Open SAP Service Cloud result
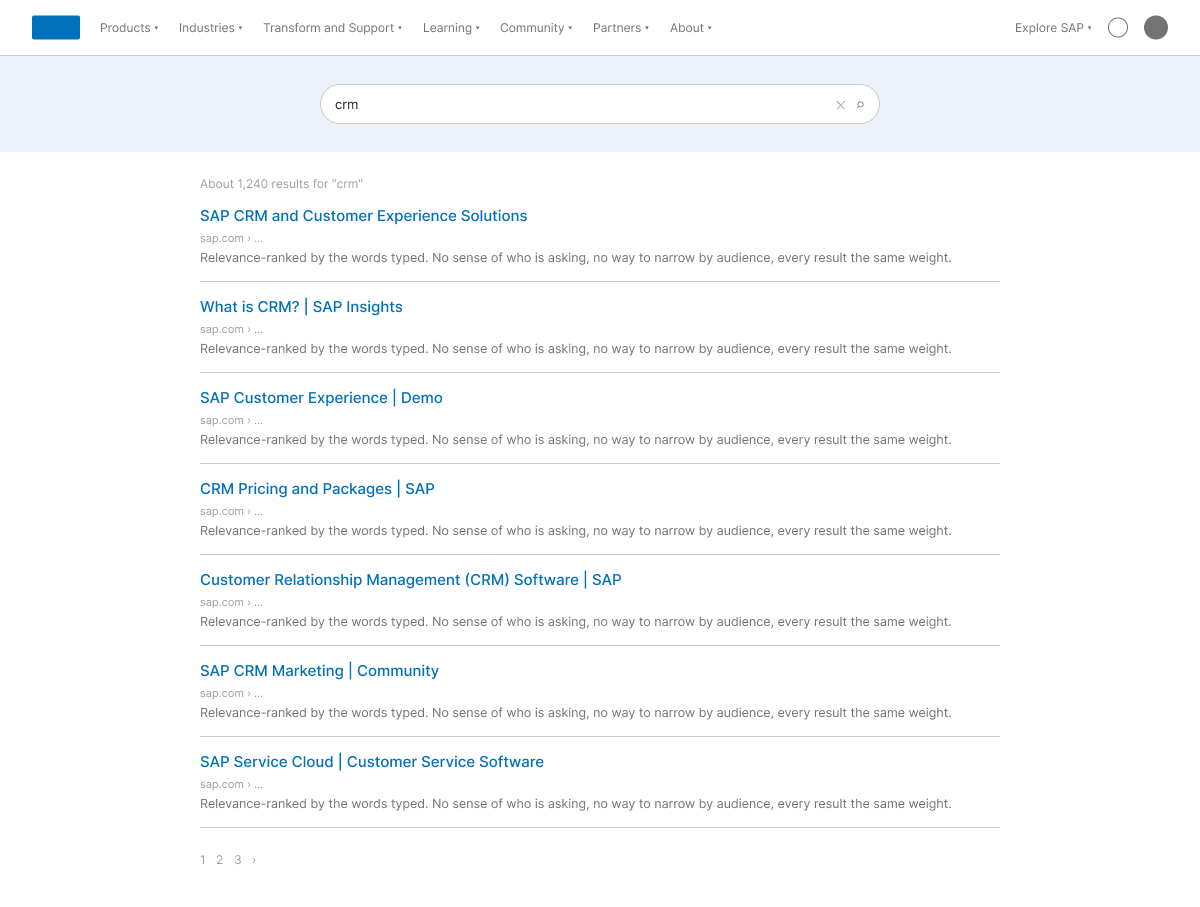Viewport: 1200px width, 907px height. click(372, 762)
